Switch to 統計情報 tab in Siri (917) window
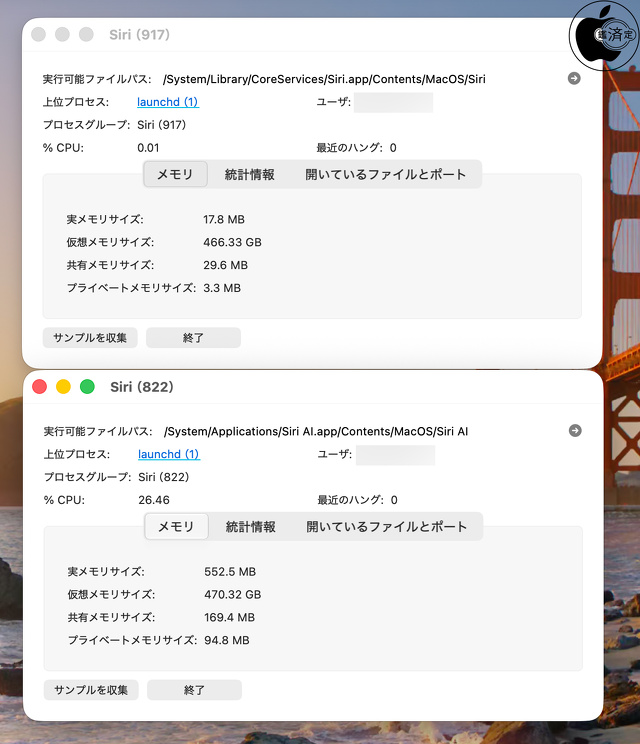The image size is (640, 744). pos(250,174)
